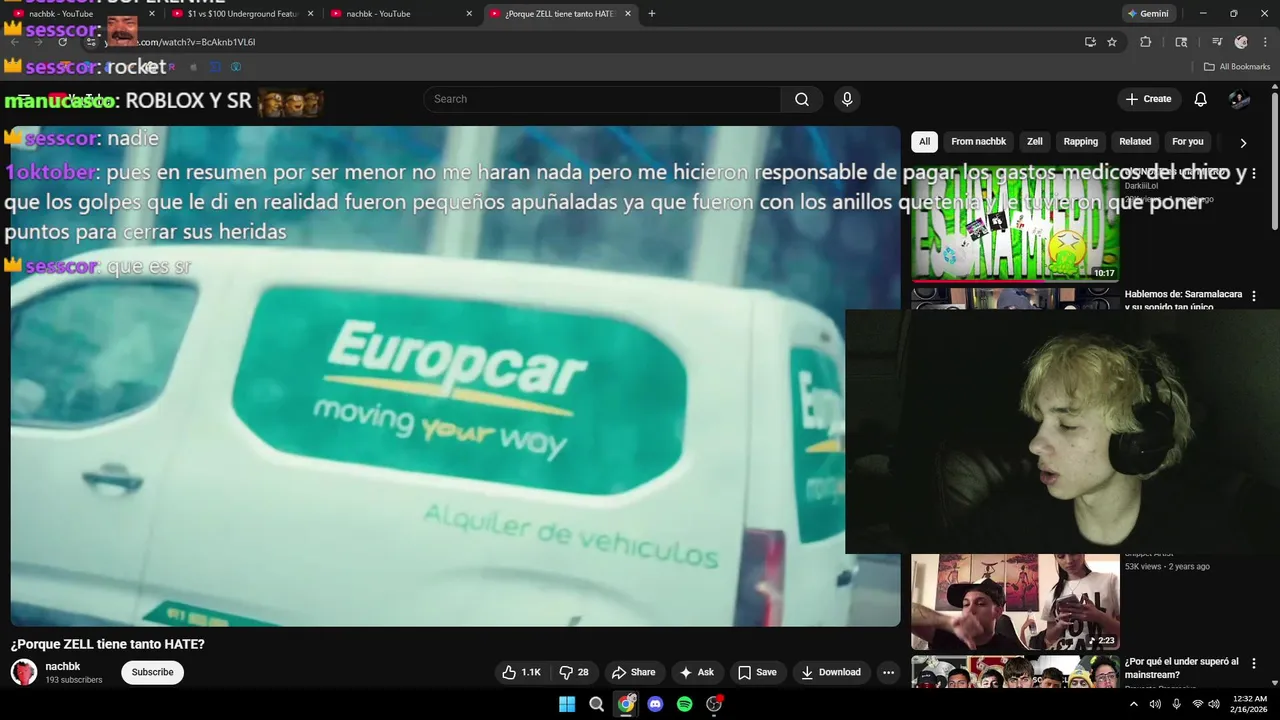Open more actions menu beside Download
This screenshot has height=720, width=1280.
coord(888,672)
